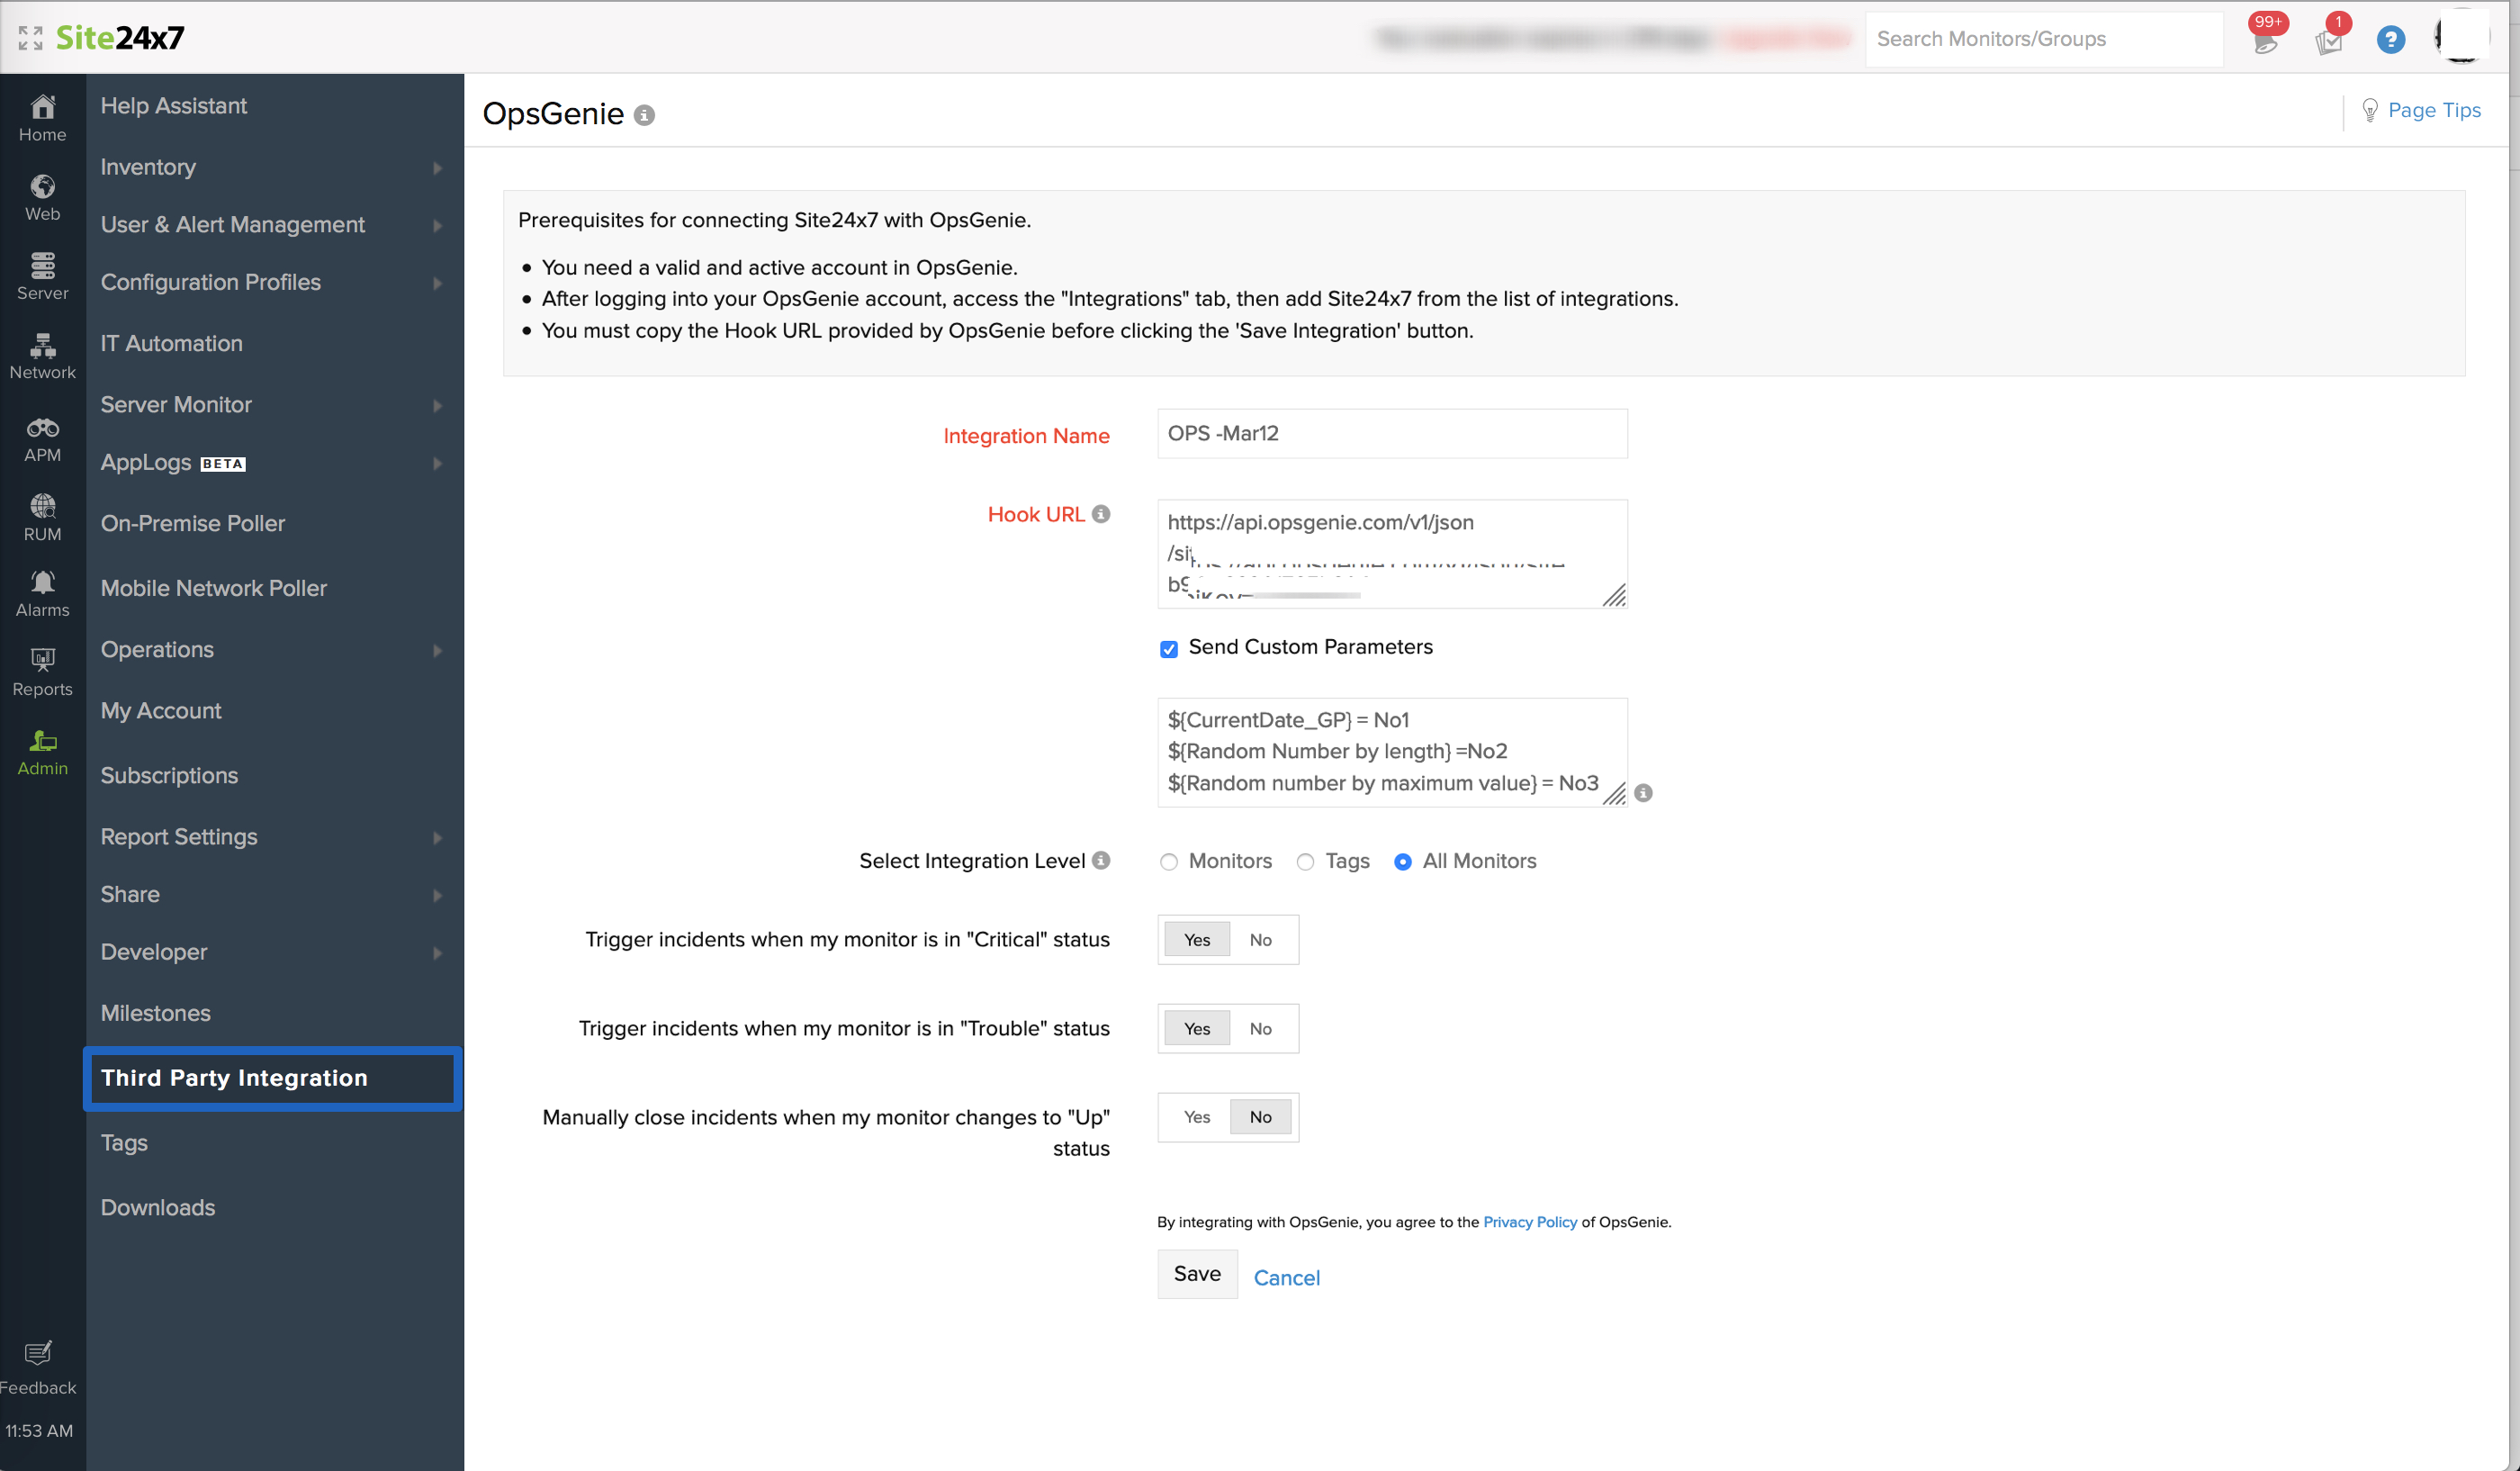Select the Monitors integration level radio
2520x1471 pixels.
pyautogui.click(x=1168, y=862)
